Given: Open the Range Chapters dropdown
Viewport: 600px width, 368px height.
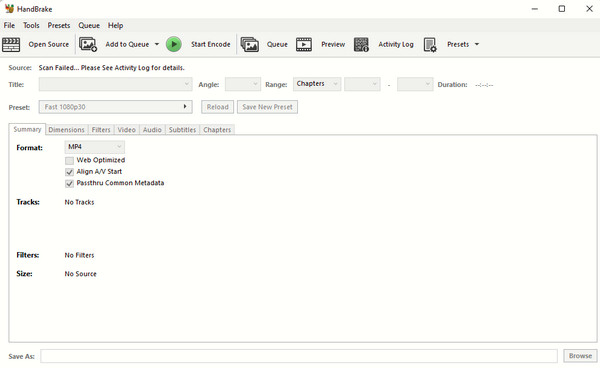Looking at the screenshot, I should pyautogui.click(x=317, y=84).
